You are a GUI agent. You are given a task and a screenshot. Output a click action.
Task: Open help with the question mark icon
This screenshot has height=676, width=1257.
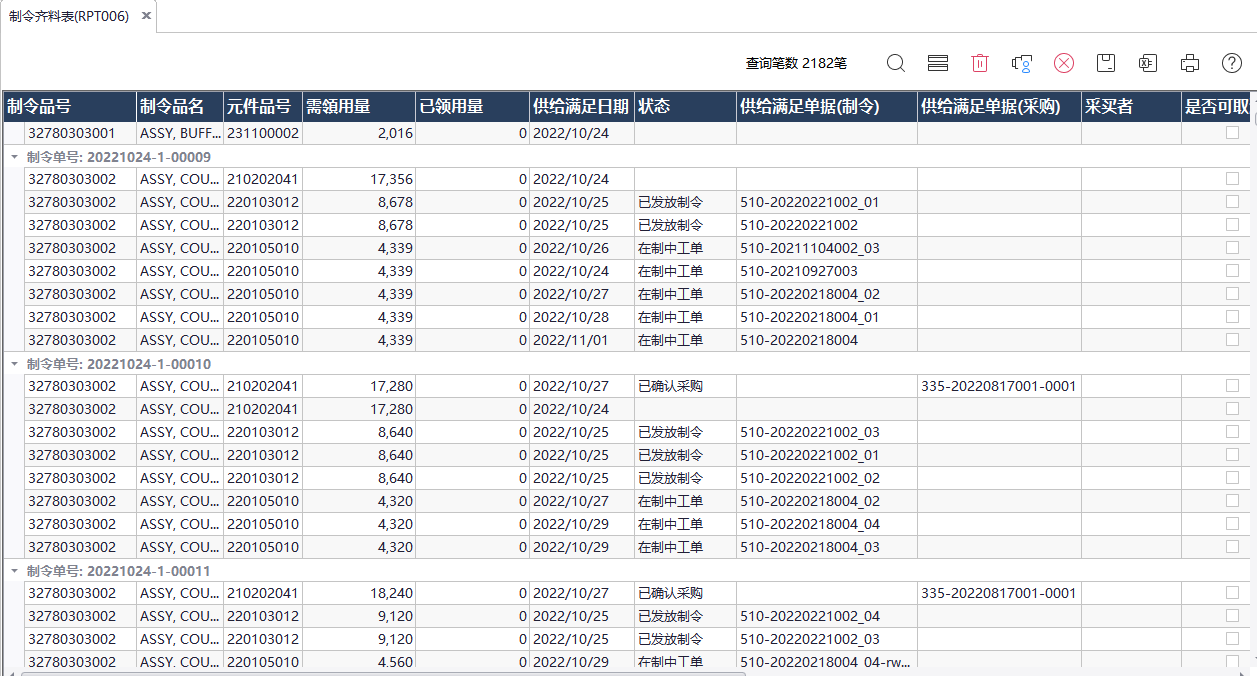tap(1232, 63)
